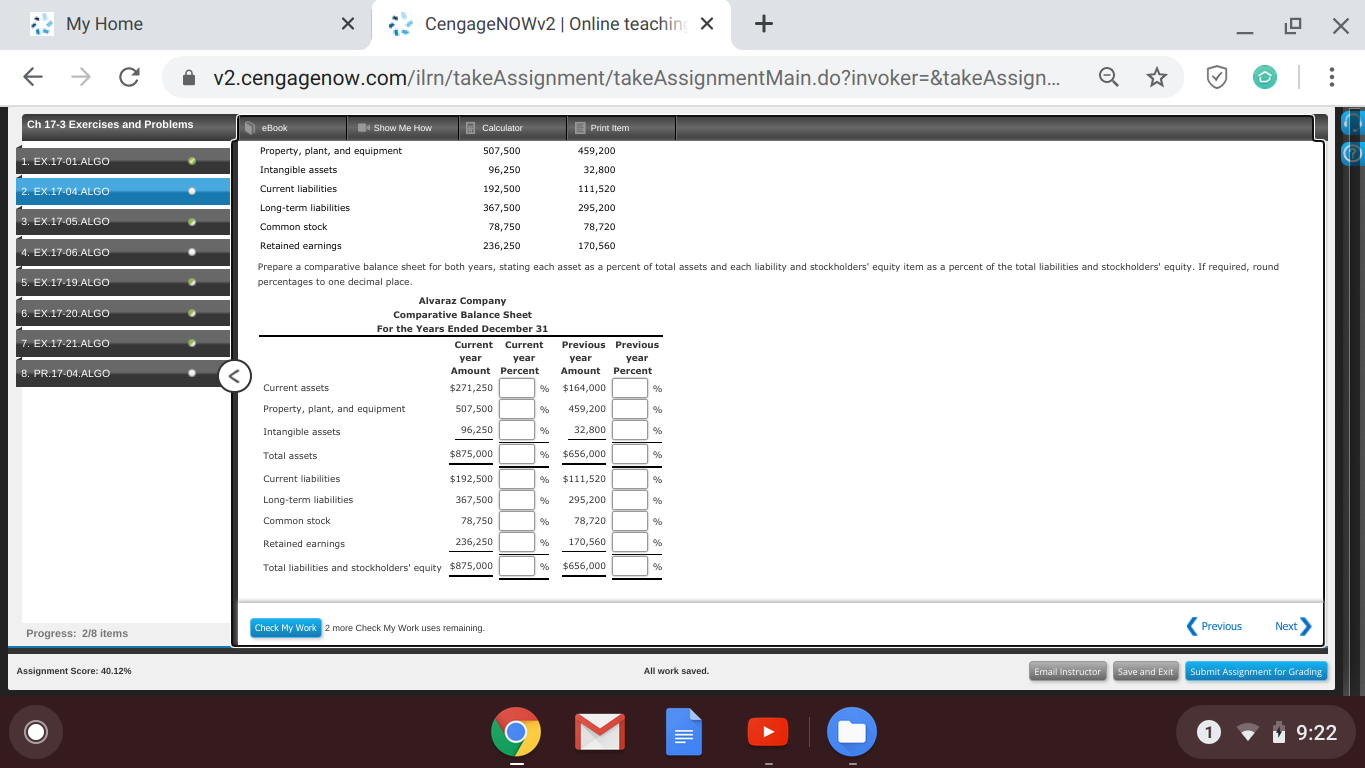Click the Ch 17-3 Exercises and Problems heading
The height and width of the screenshot is (768, 1365).
[110, 124]
